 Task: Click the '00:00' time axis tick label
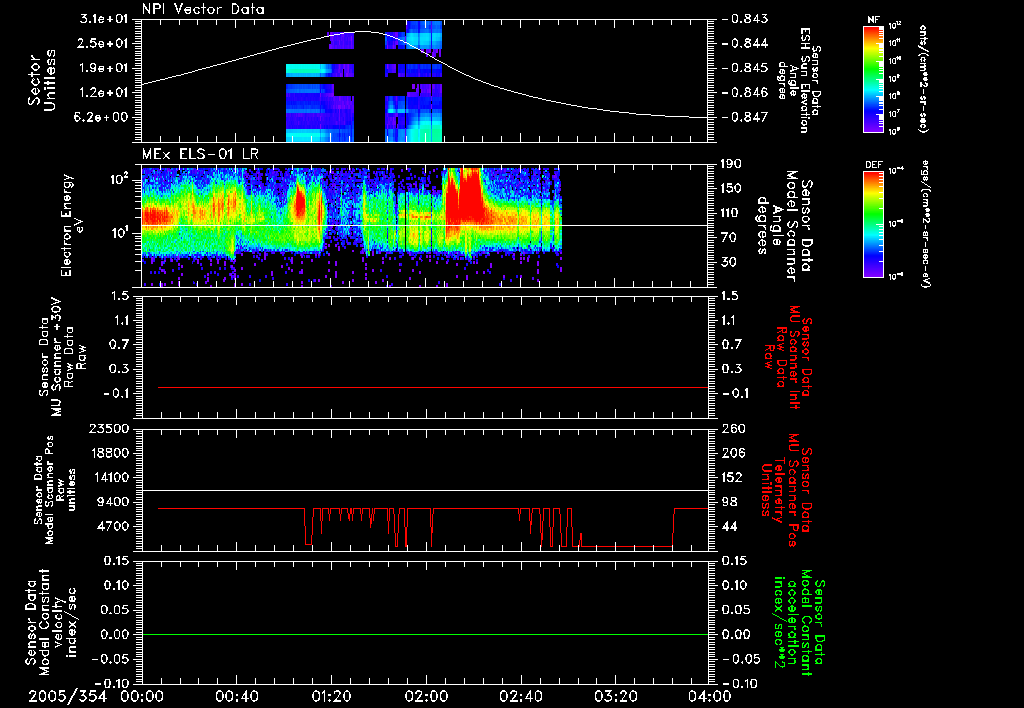point(142,696)
